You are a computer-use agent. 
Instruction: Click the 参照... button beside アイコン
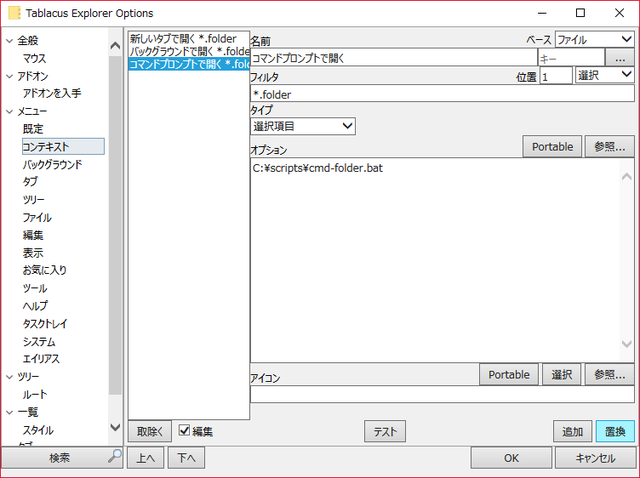click(610, 374)
